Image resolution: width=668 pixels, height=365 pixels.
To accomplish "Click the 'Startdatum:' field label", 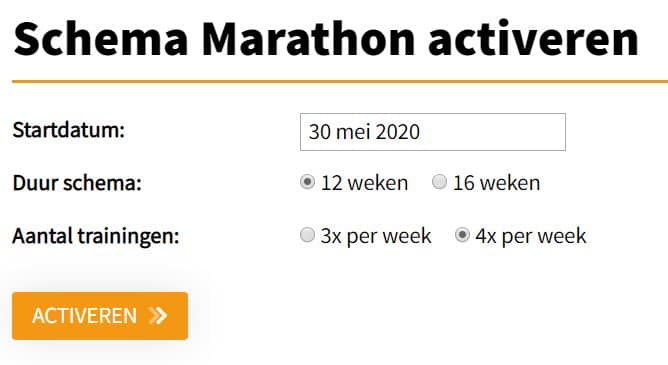I will 69,130.
